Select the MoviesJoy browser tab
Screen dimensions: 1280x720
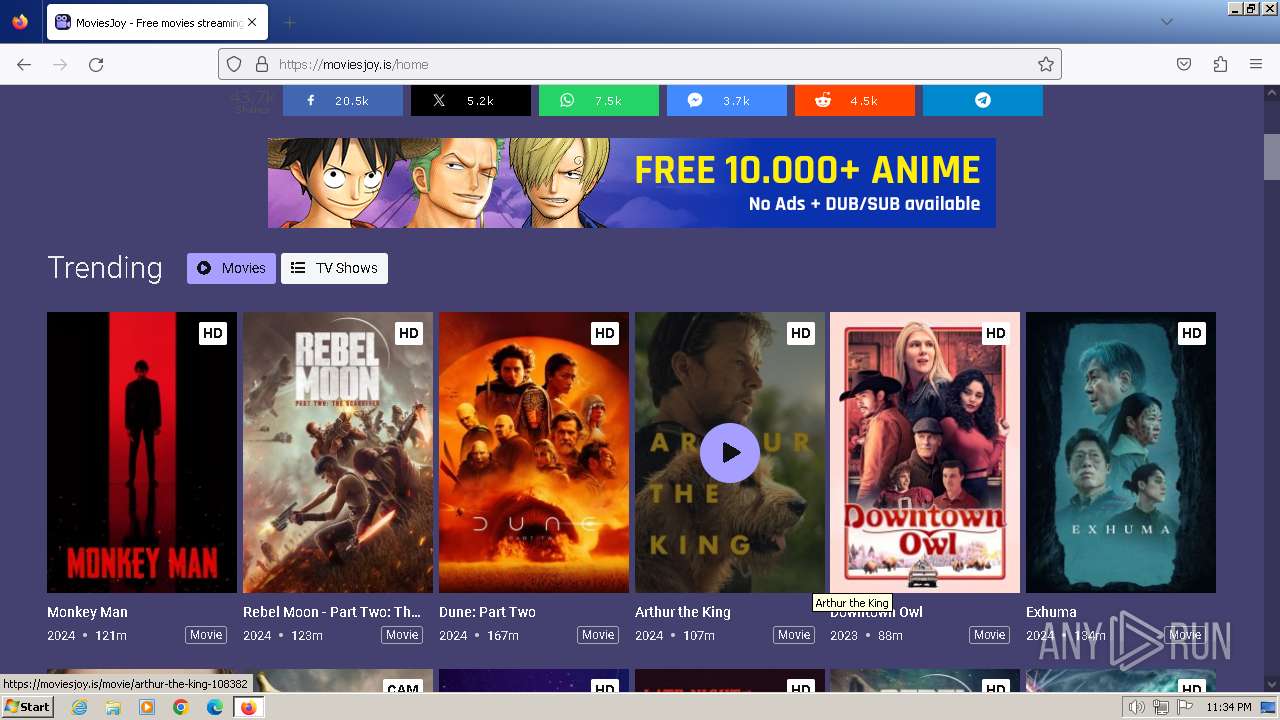156,22
